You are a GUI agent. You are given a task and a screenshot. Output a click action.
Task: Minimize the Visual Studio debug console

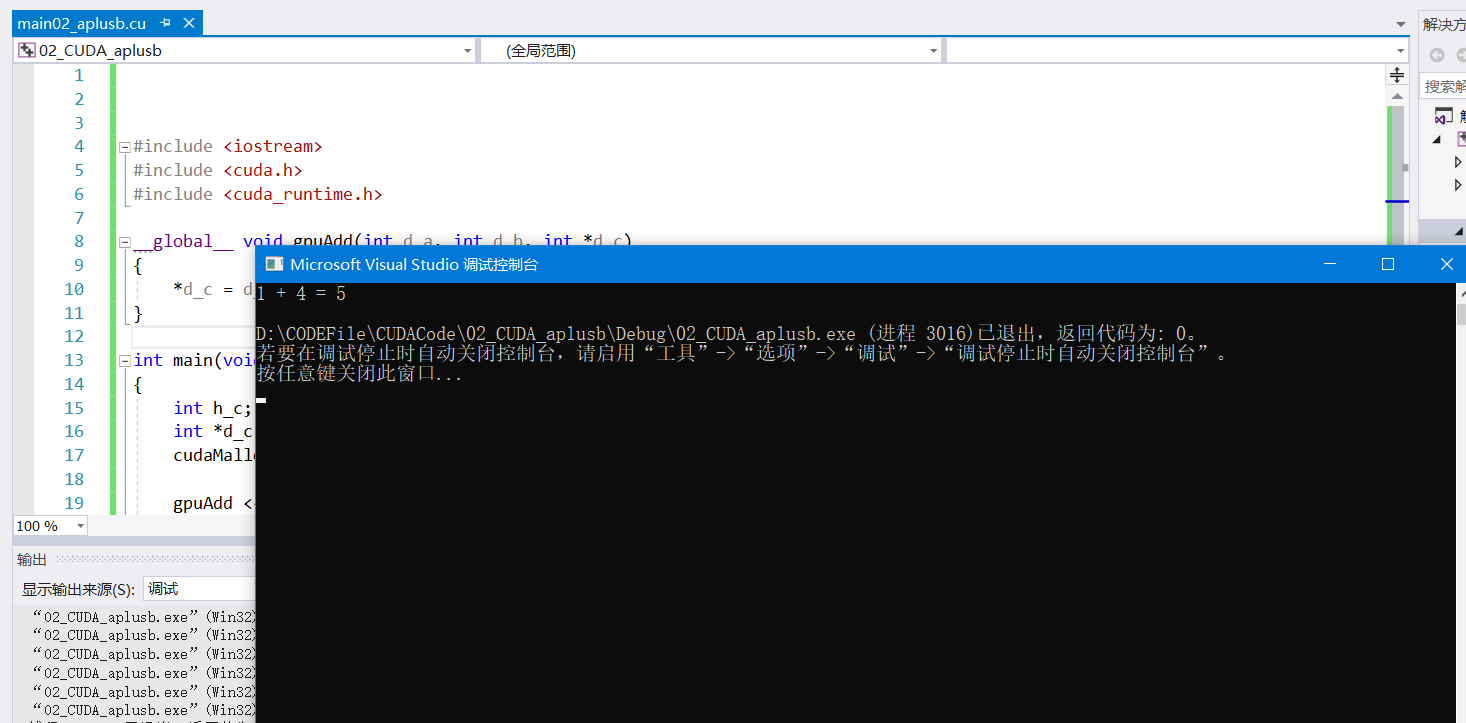(x=1330, y=264)
